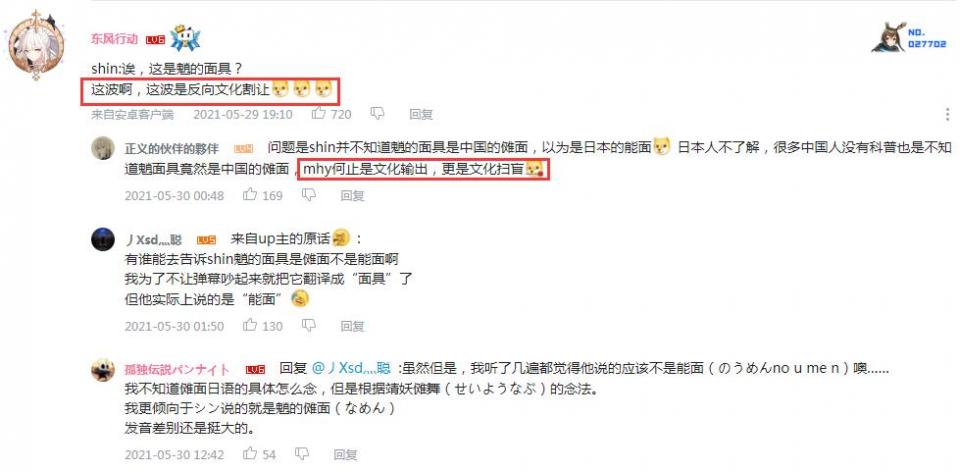960x471 pixels.
Task: Dislike the reply from 正义的伙伴的夥伴
Action: 309,195
